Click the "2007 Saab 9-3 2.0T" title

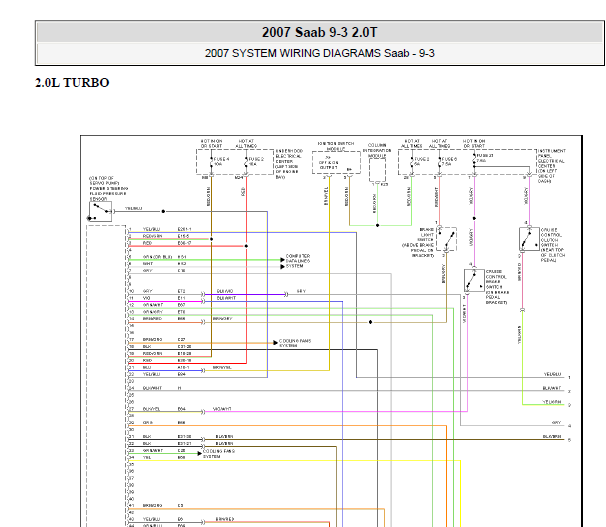(320, 32)
